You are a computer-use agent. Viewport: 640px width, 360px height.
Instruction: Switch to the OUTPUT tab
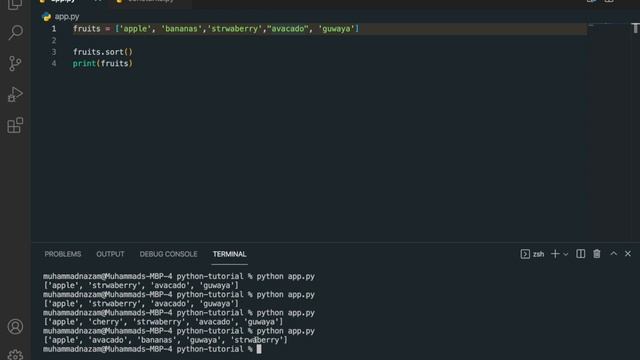click(110, 254)
